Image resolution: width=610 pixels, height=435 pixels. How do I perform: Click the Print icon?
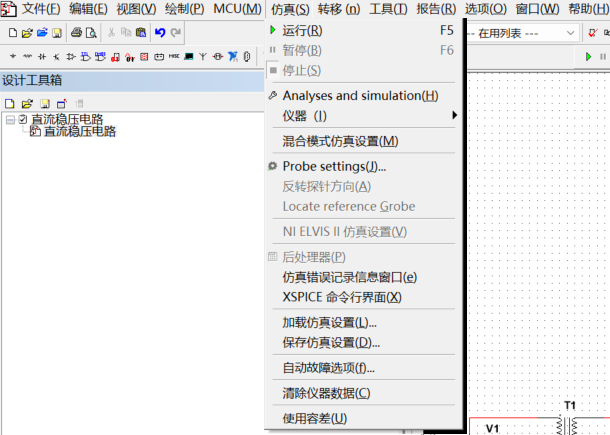76,33
